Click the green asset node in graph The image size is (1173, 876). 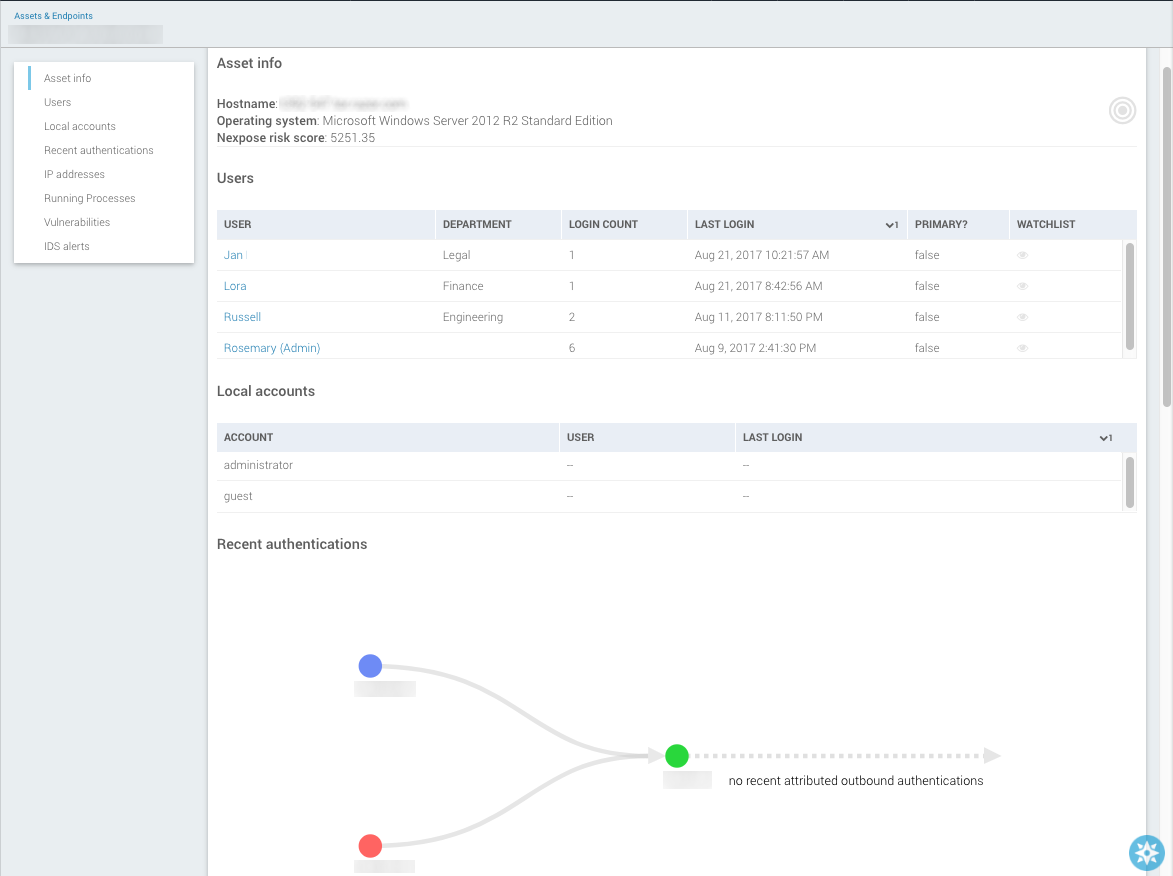pos(677,756)
